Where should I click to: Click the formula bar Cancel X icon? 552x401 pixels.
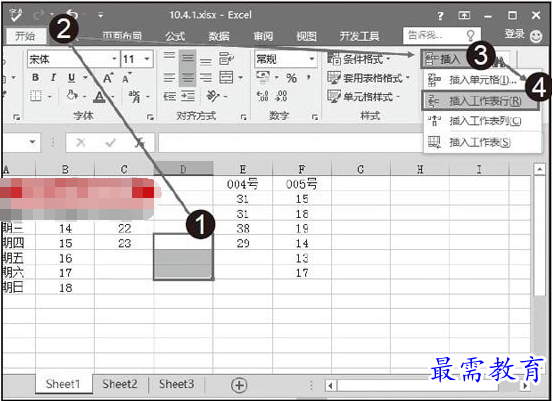point(81,142)
